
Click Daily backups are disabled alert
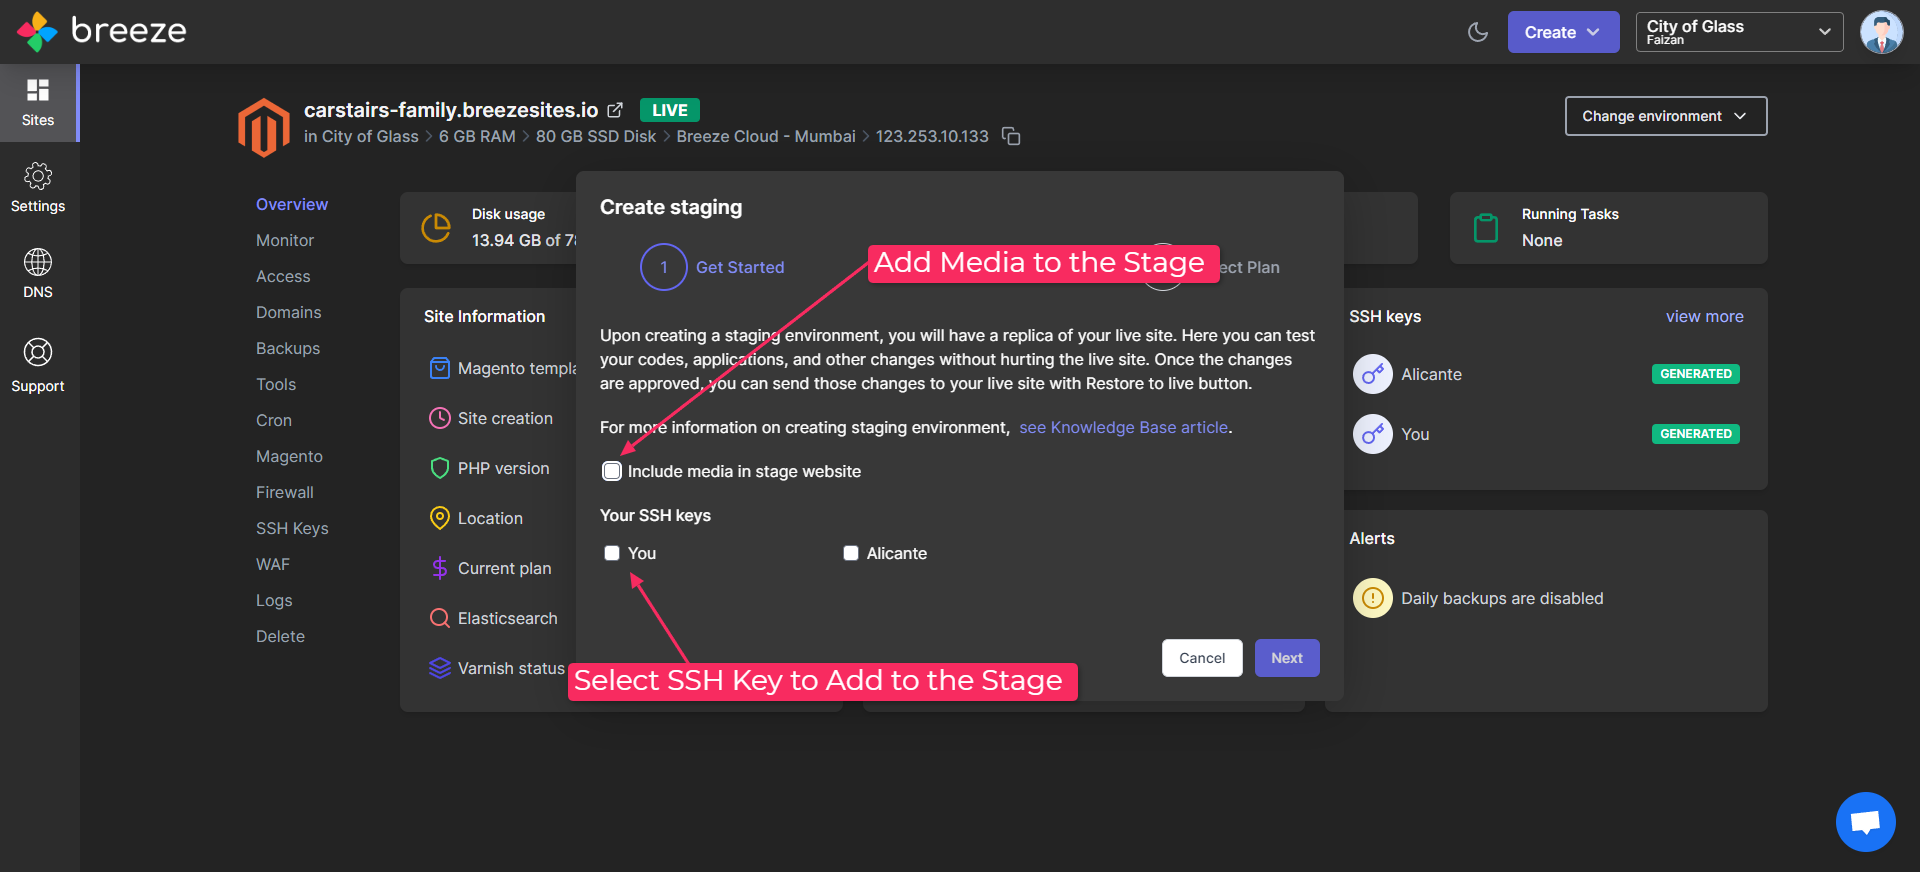tap(1502, 598)
